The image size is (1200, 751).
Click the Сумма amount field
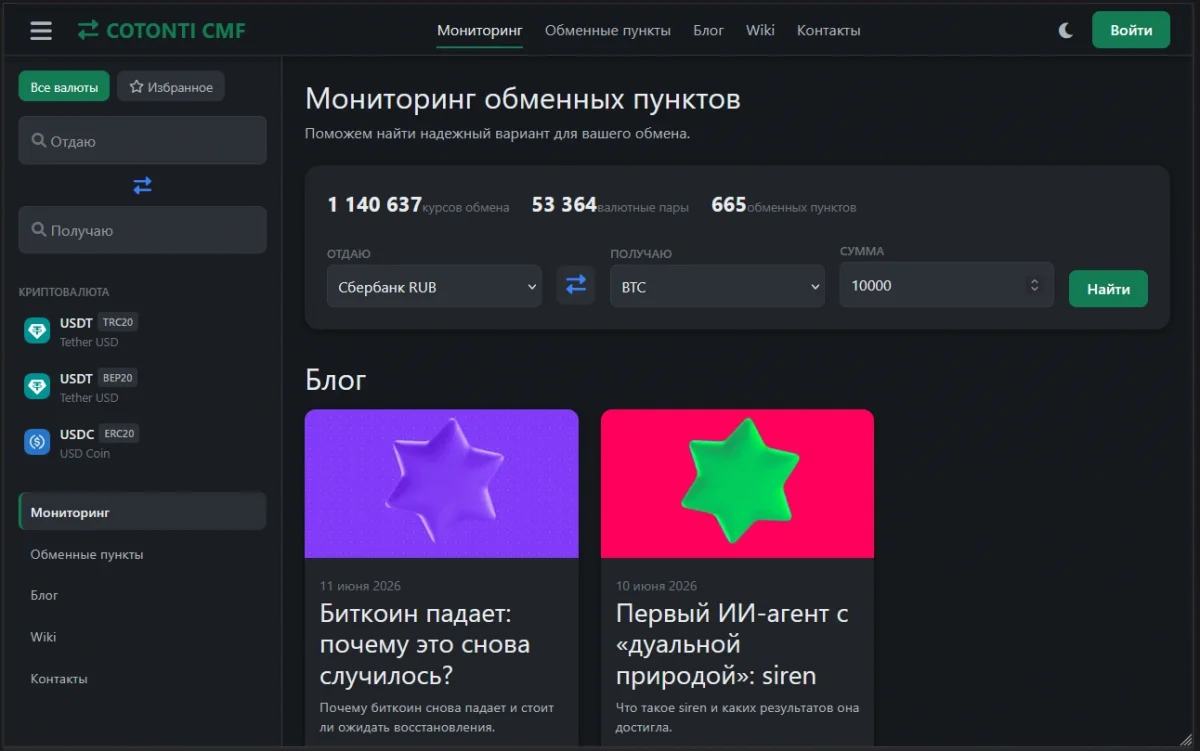946,285
